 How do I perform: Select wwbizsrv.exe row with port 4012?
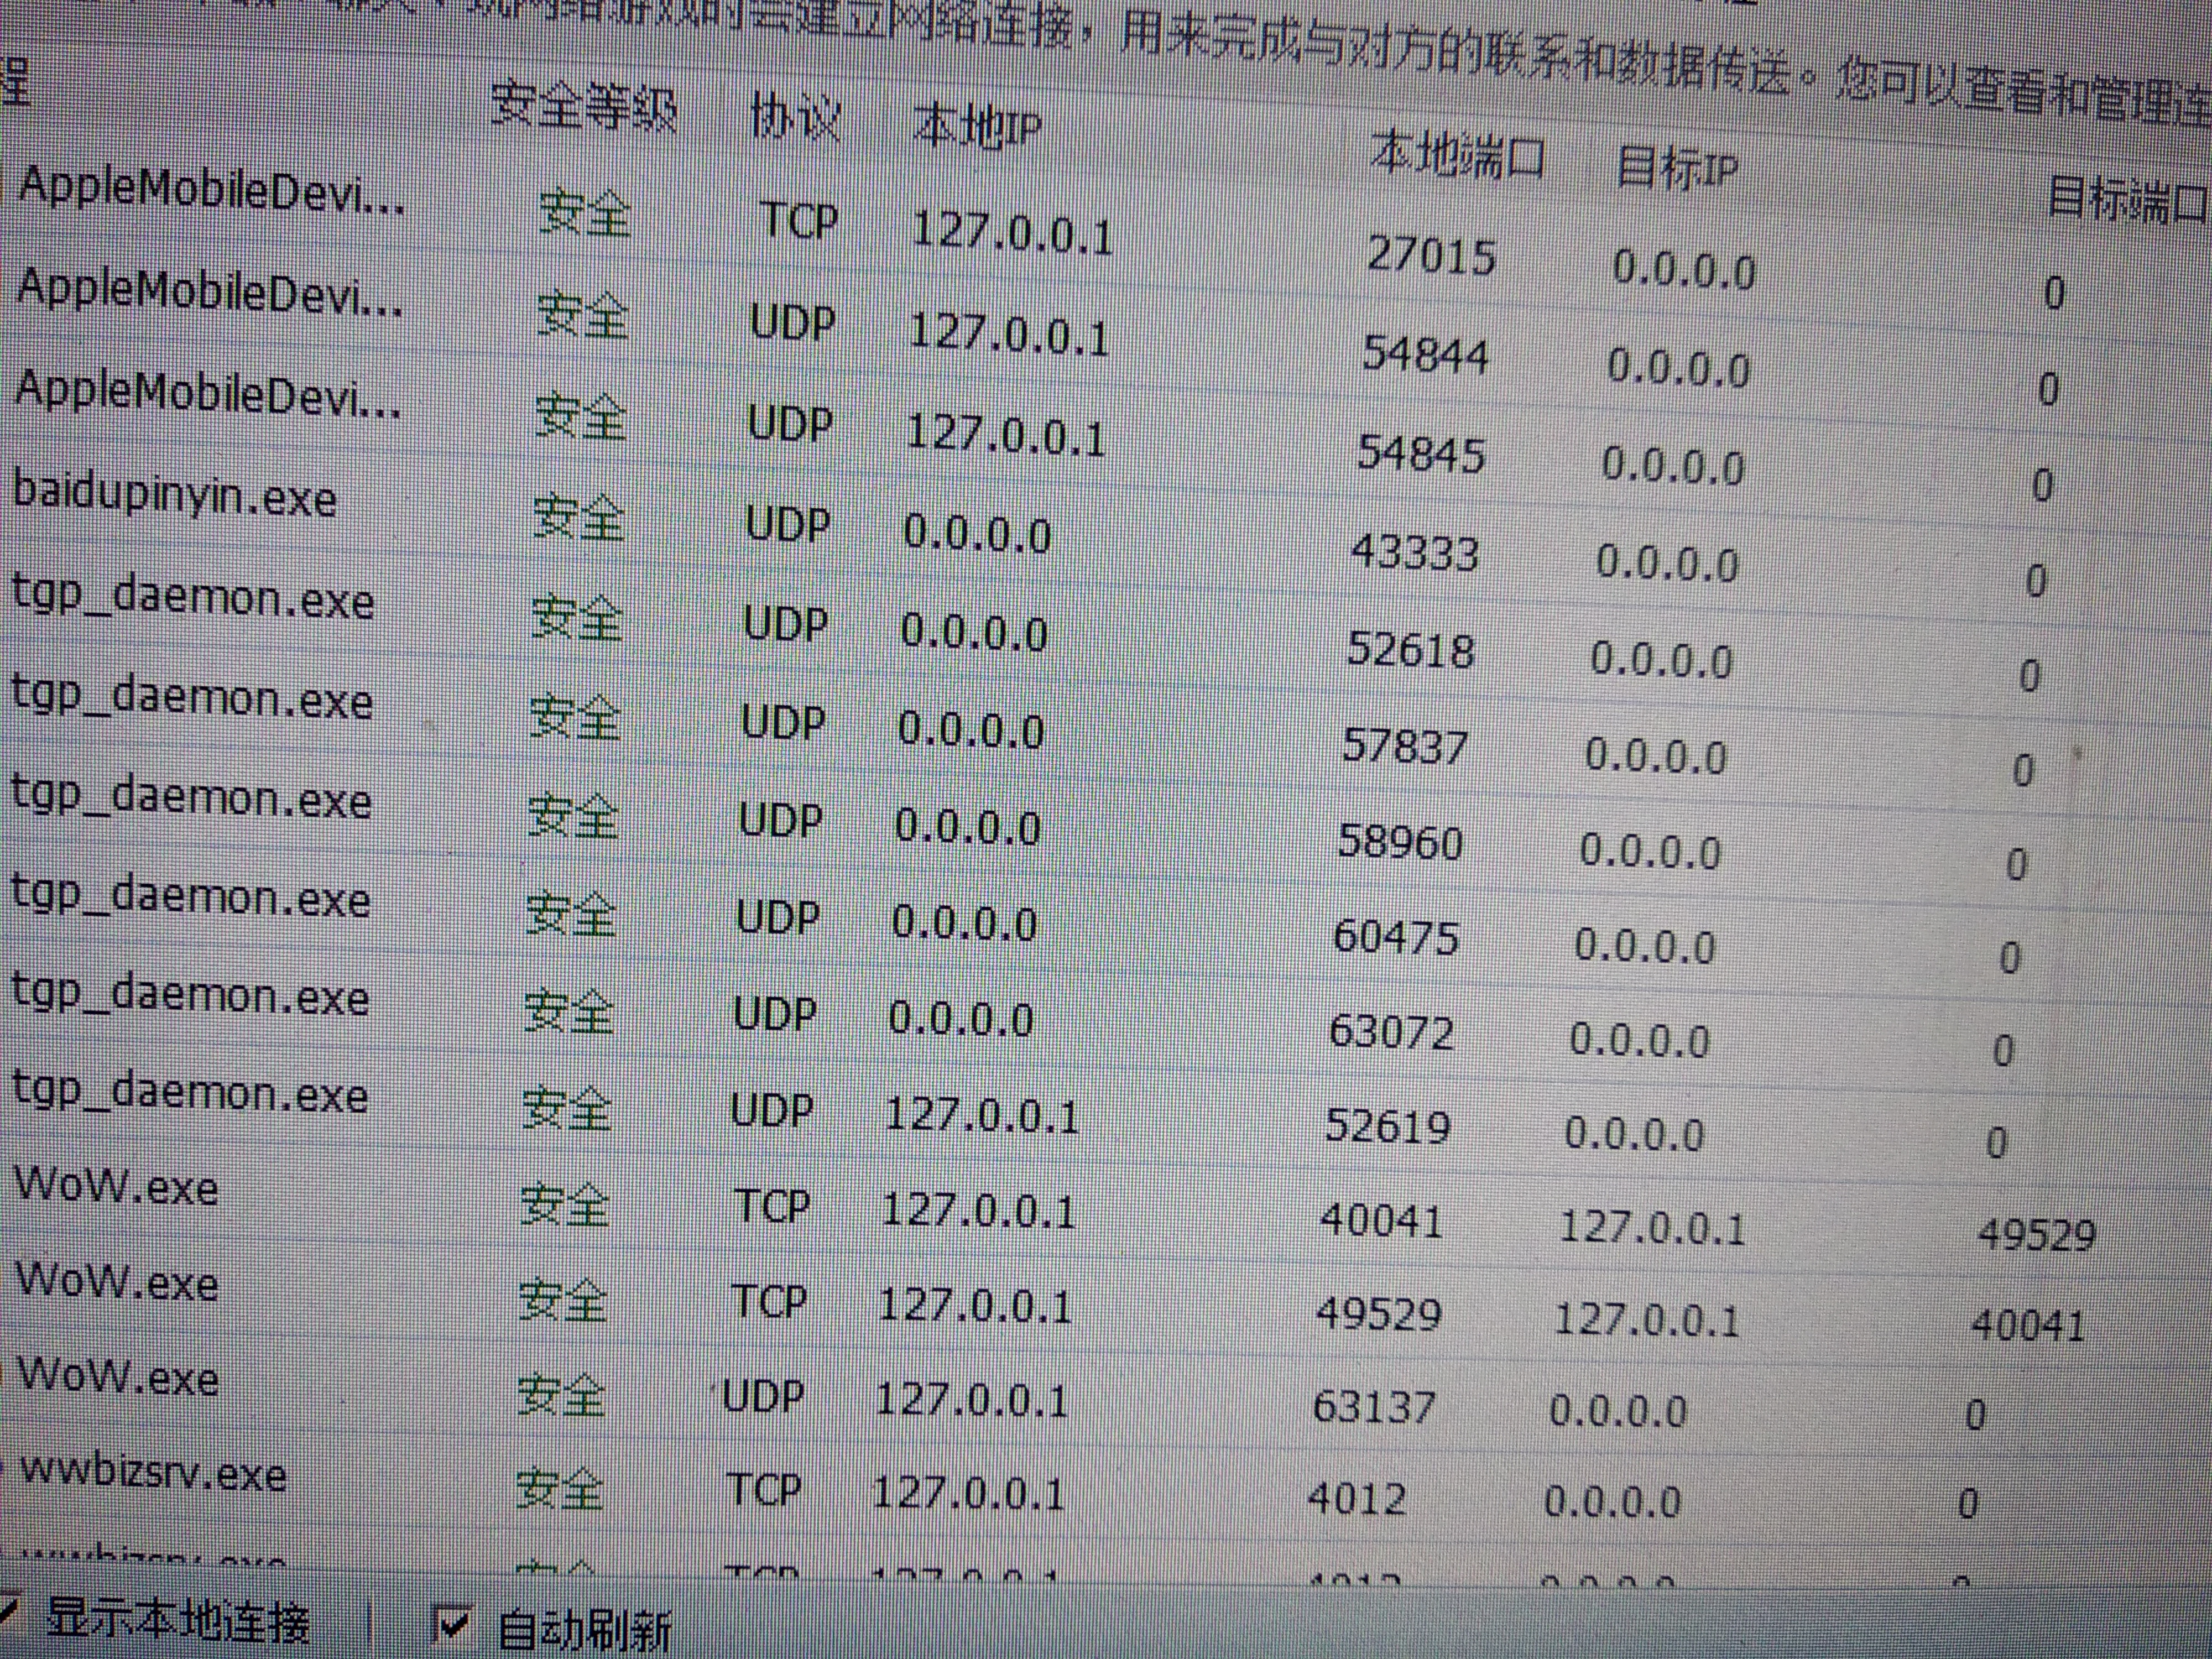click(x=153, y=1473)
